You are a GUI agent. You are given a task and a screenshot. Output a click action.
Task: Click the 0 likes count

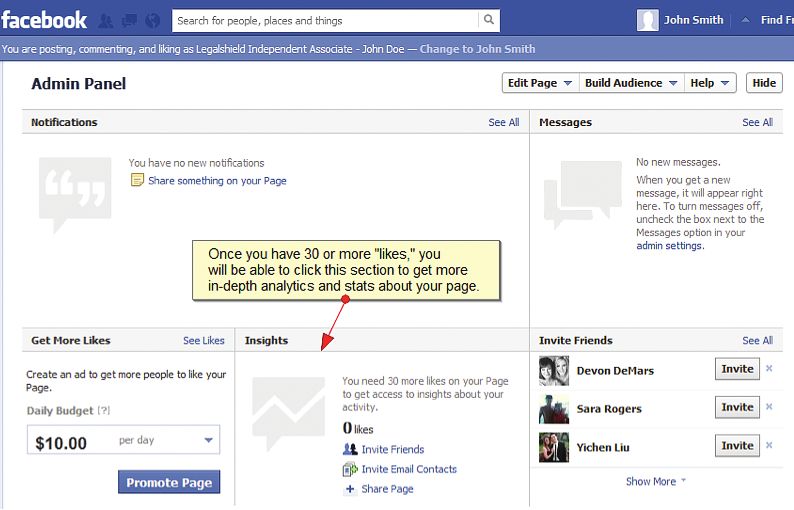[358, 428]
